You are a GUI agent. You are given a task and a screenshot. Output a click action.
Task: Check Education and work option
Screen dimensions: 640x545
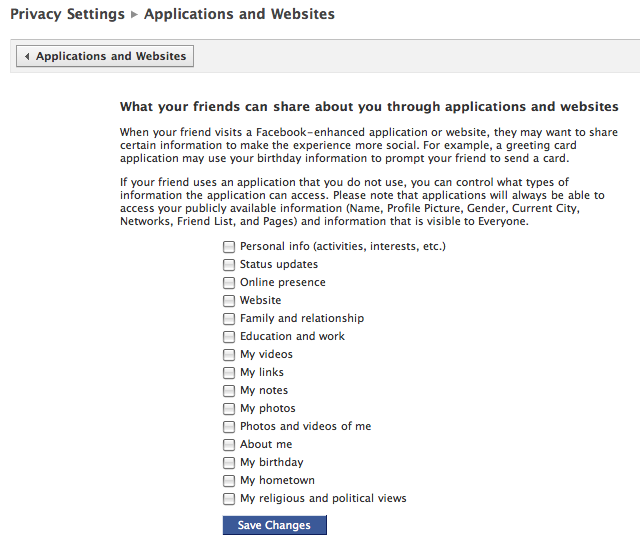pyautogui.click(x=229, y=337)
